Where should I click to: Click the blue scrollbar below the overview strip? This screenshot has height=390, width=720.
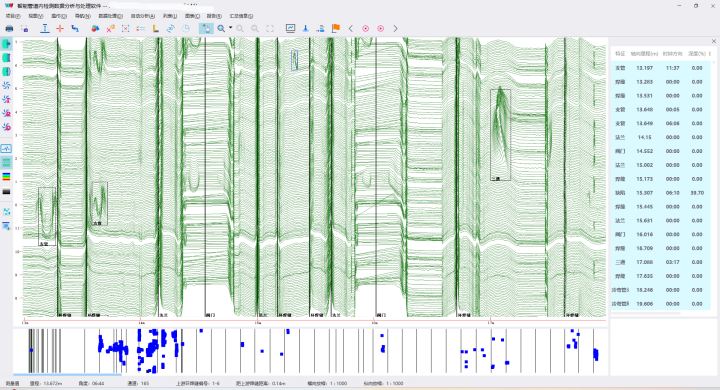click(x=68, y=375)
